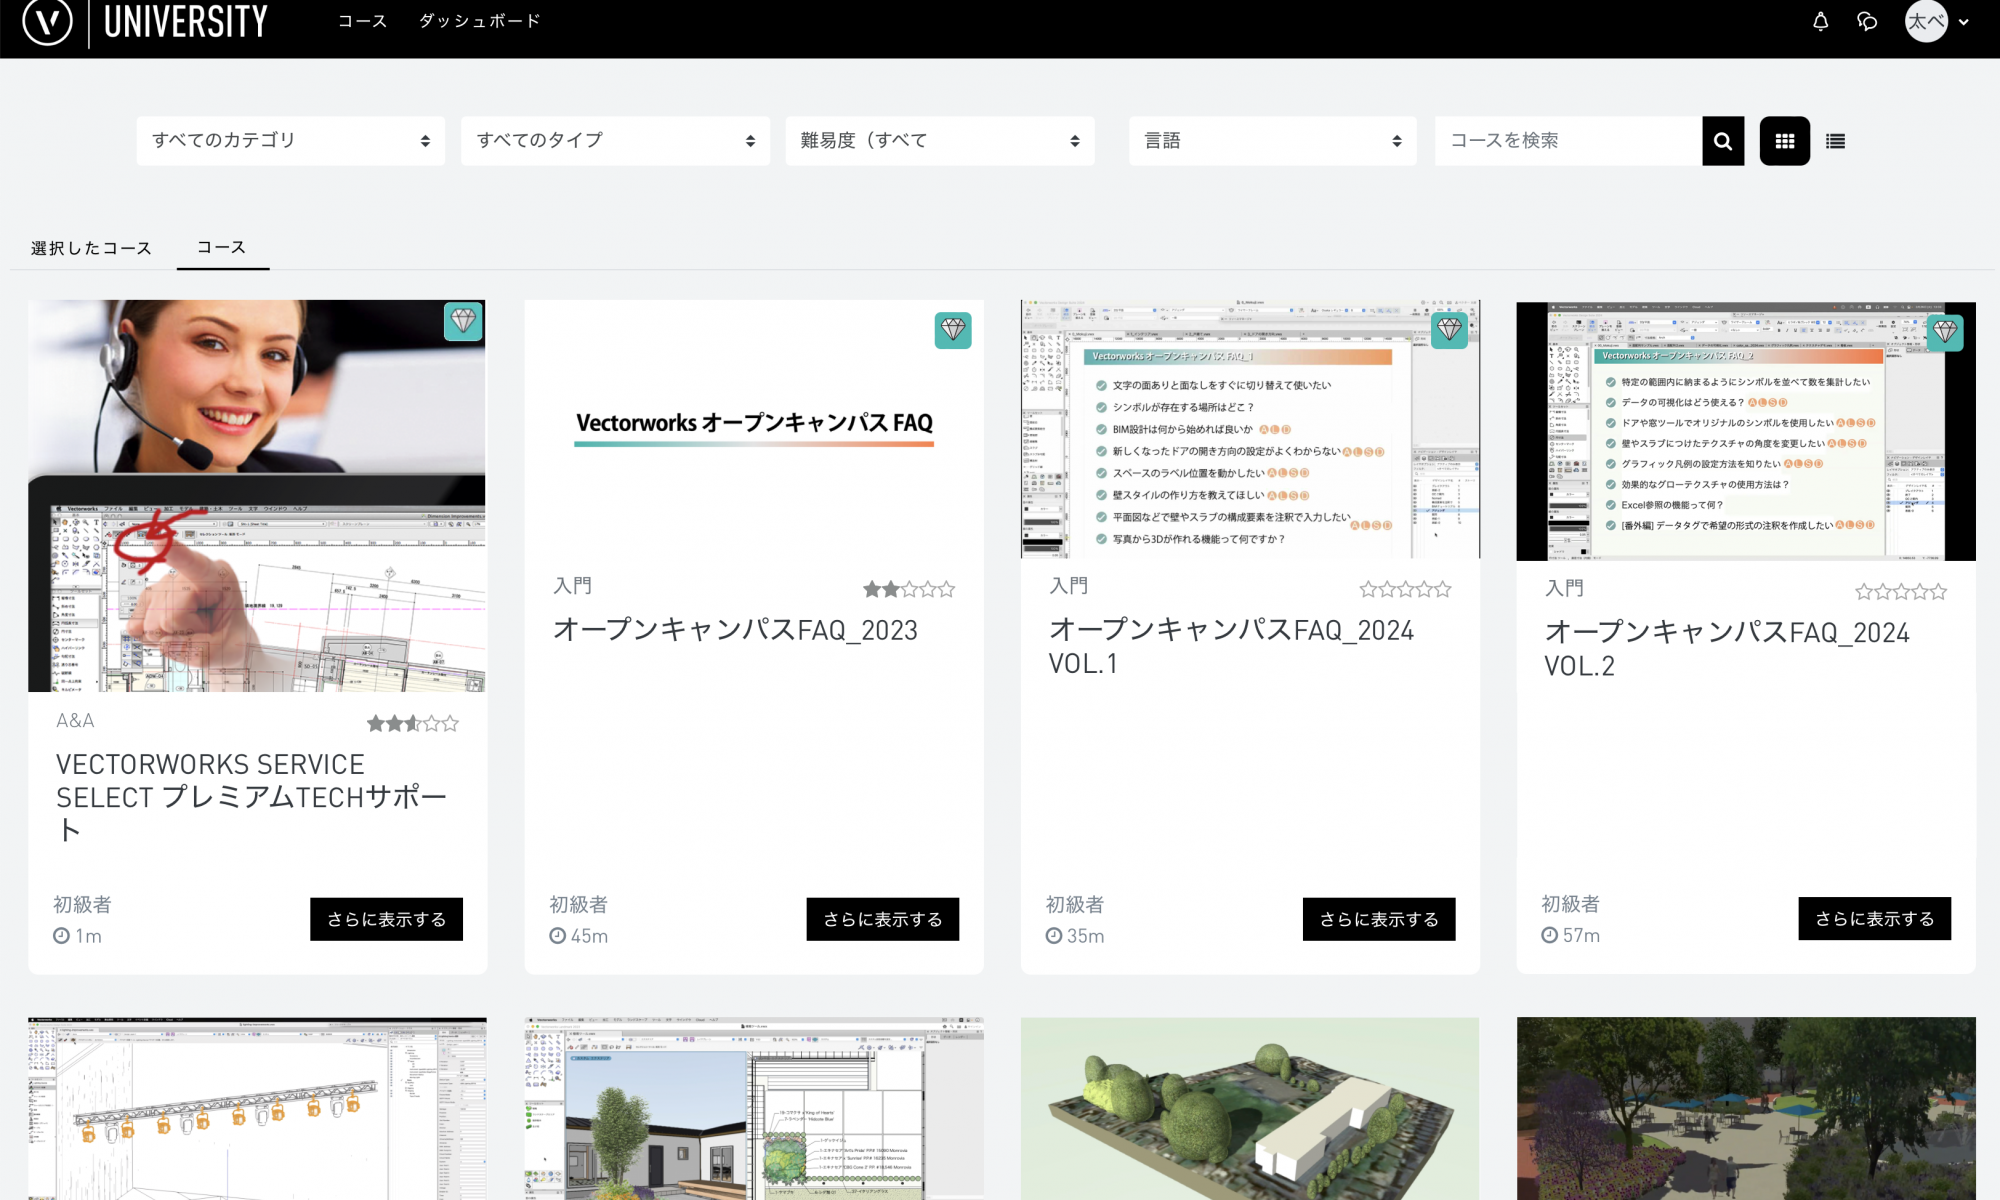Open 言語 language dropdown
Viewport: 2000px width, 1200px height.
click(1273, 141)
